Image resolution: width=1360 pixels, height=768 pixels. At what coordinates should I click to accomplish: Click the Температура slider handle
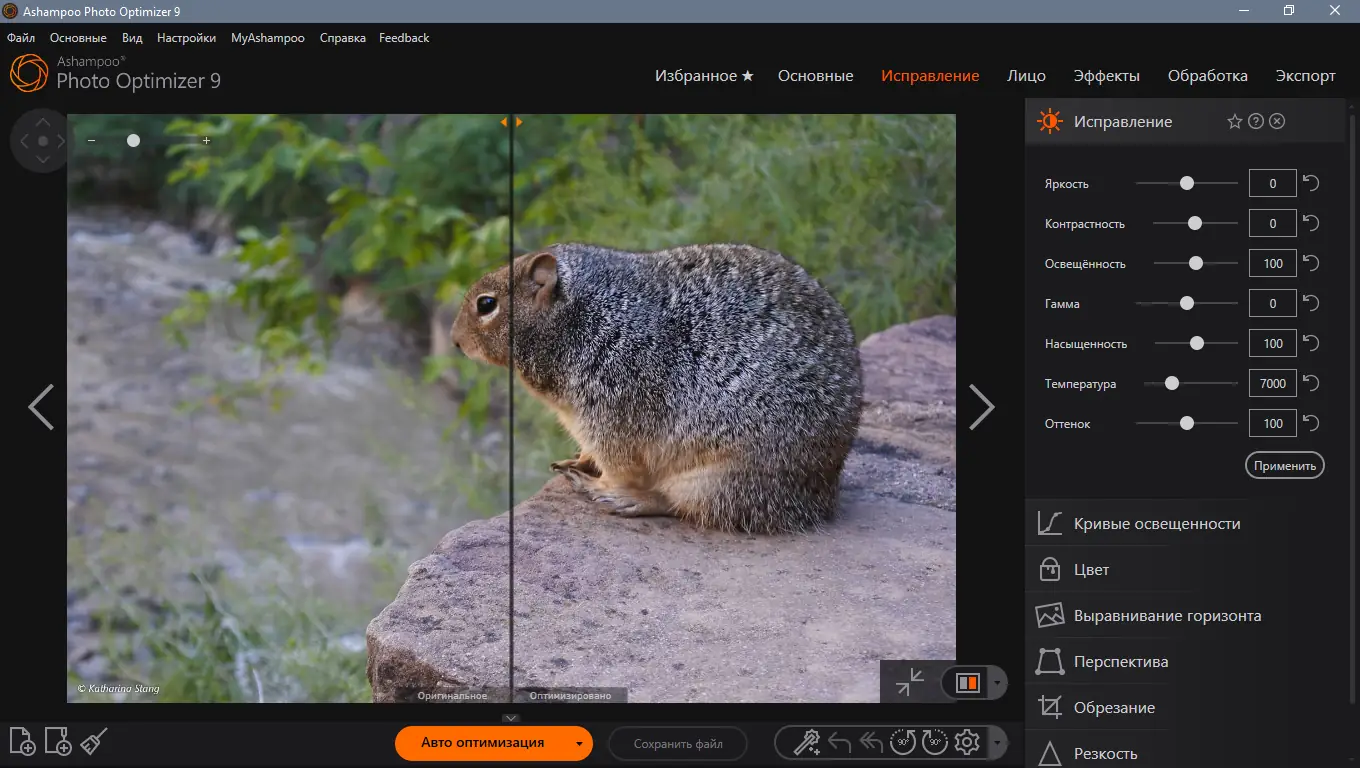coord(1172,383)
